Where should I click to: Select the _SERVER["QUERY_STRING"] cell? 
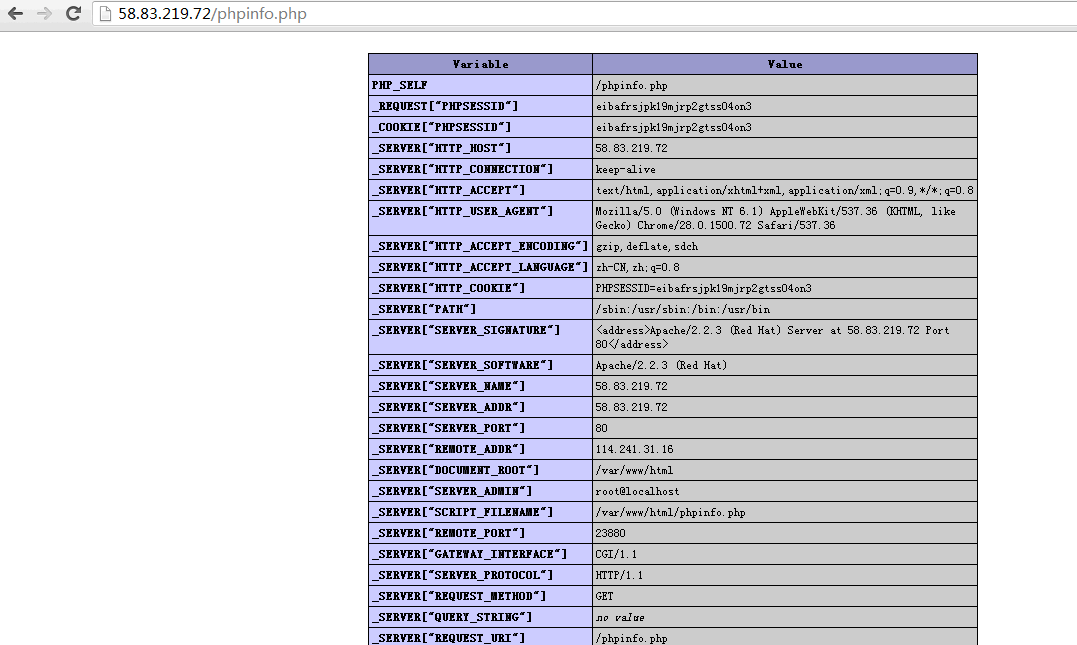(480, 617)
